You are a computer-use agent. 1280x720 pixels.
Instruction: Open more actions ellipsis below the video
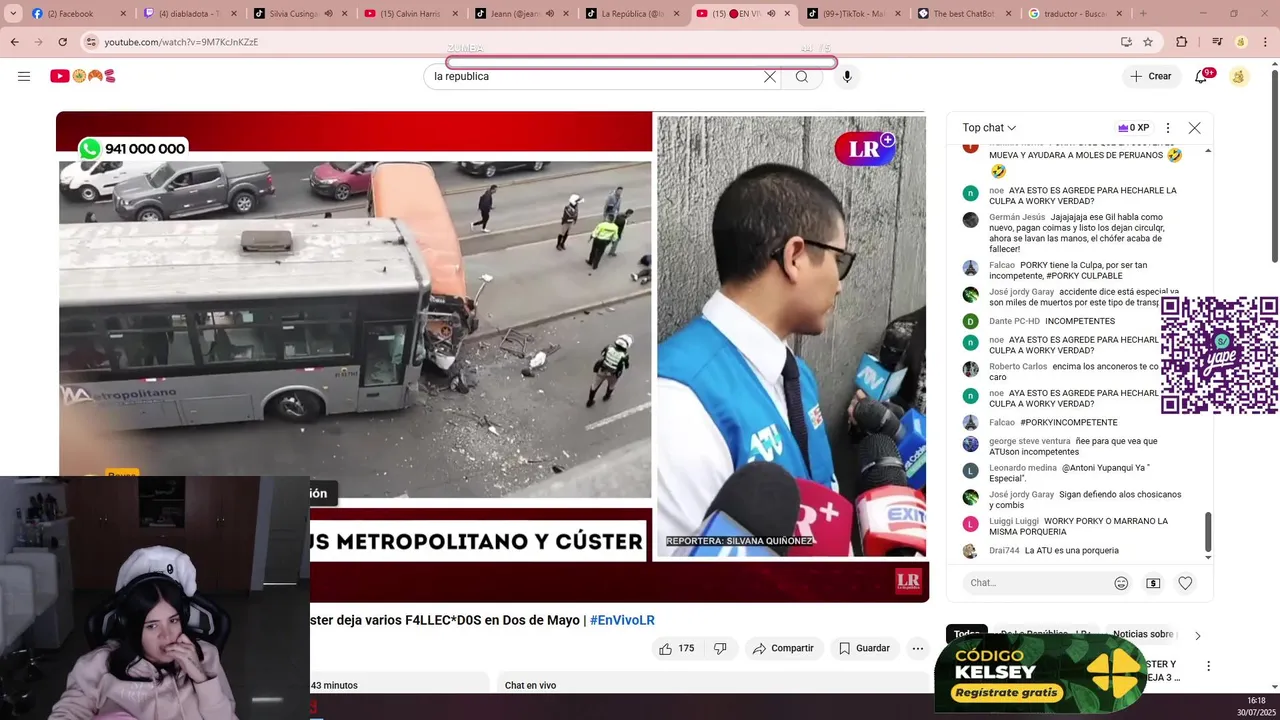[x=917, y=648]
